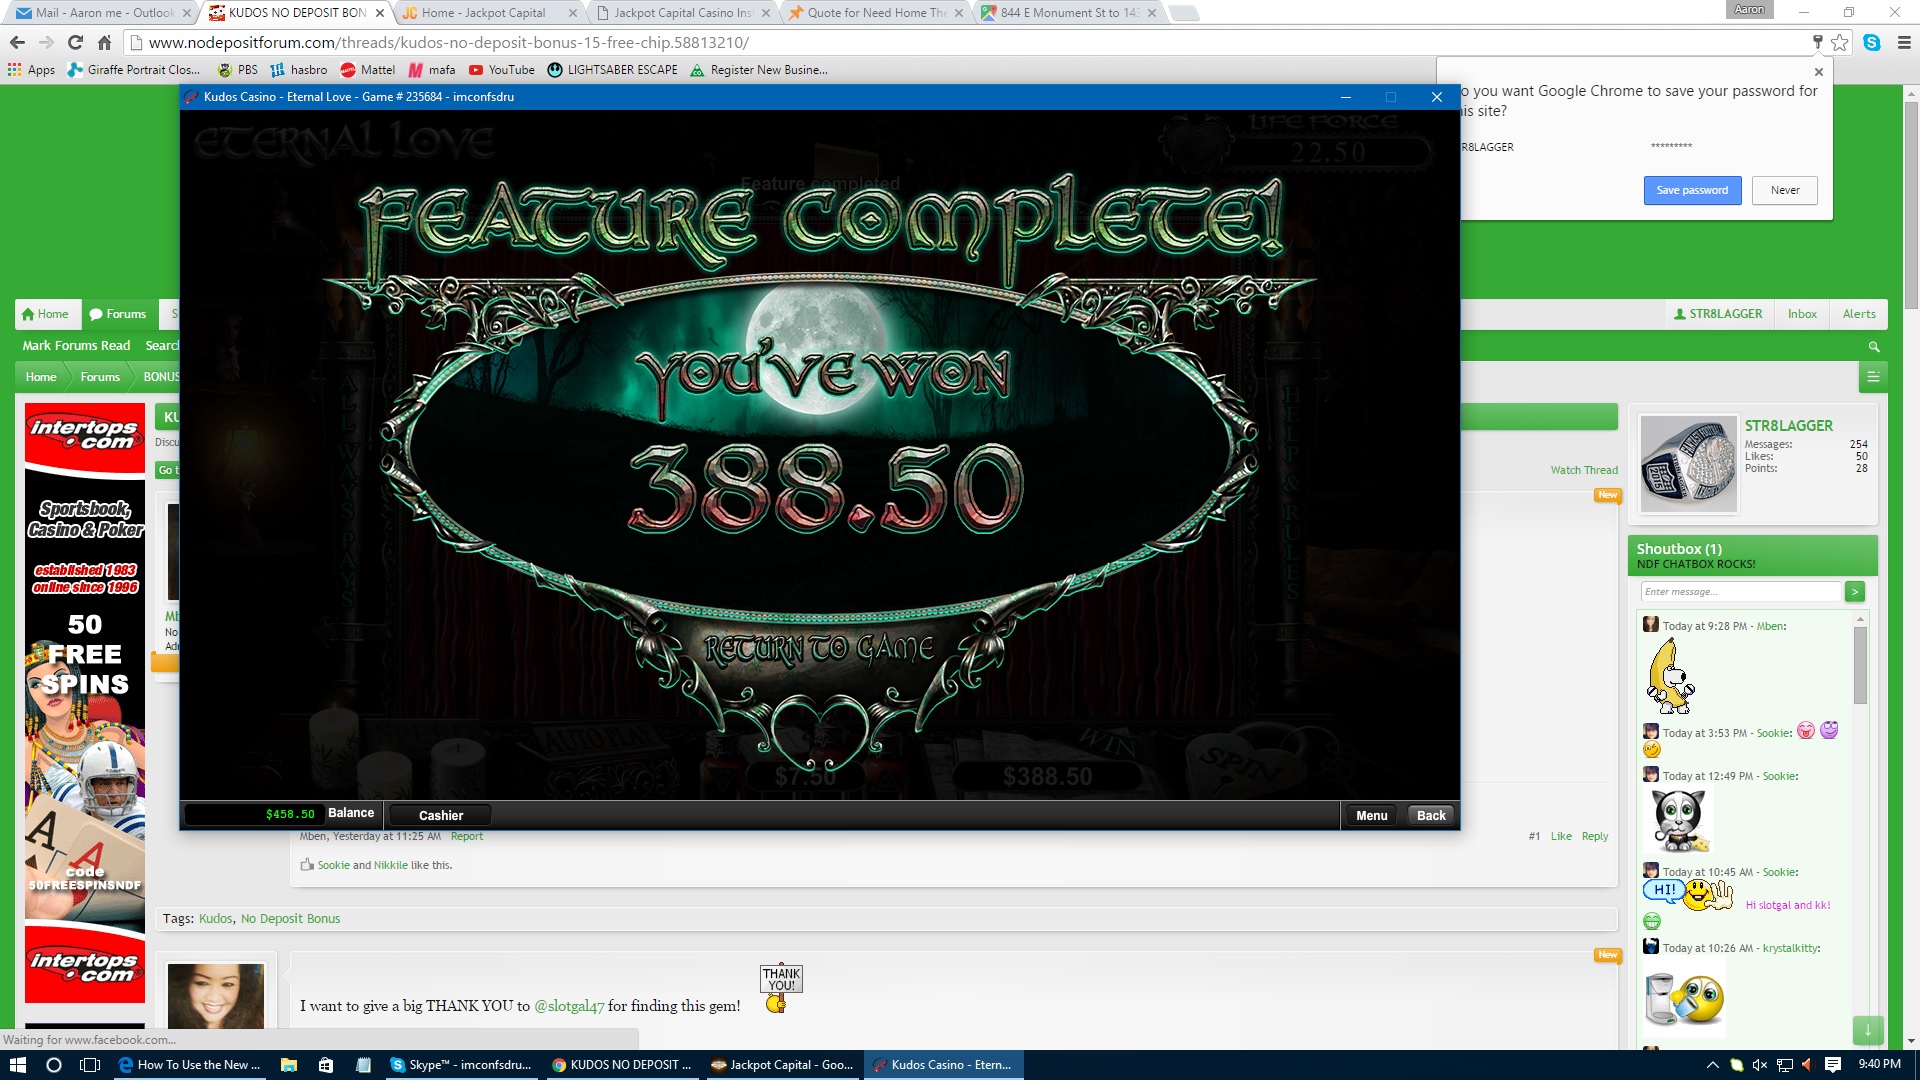Open the forum Home tab

click(x=45, y=314)
